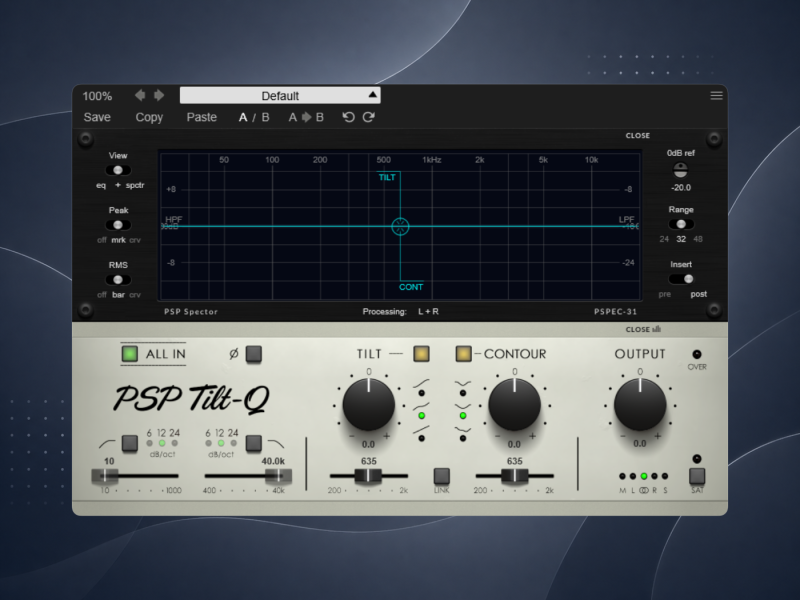Click the high-pass frequency slider handle

pyautogui.click(x=105, y=476)
